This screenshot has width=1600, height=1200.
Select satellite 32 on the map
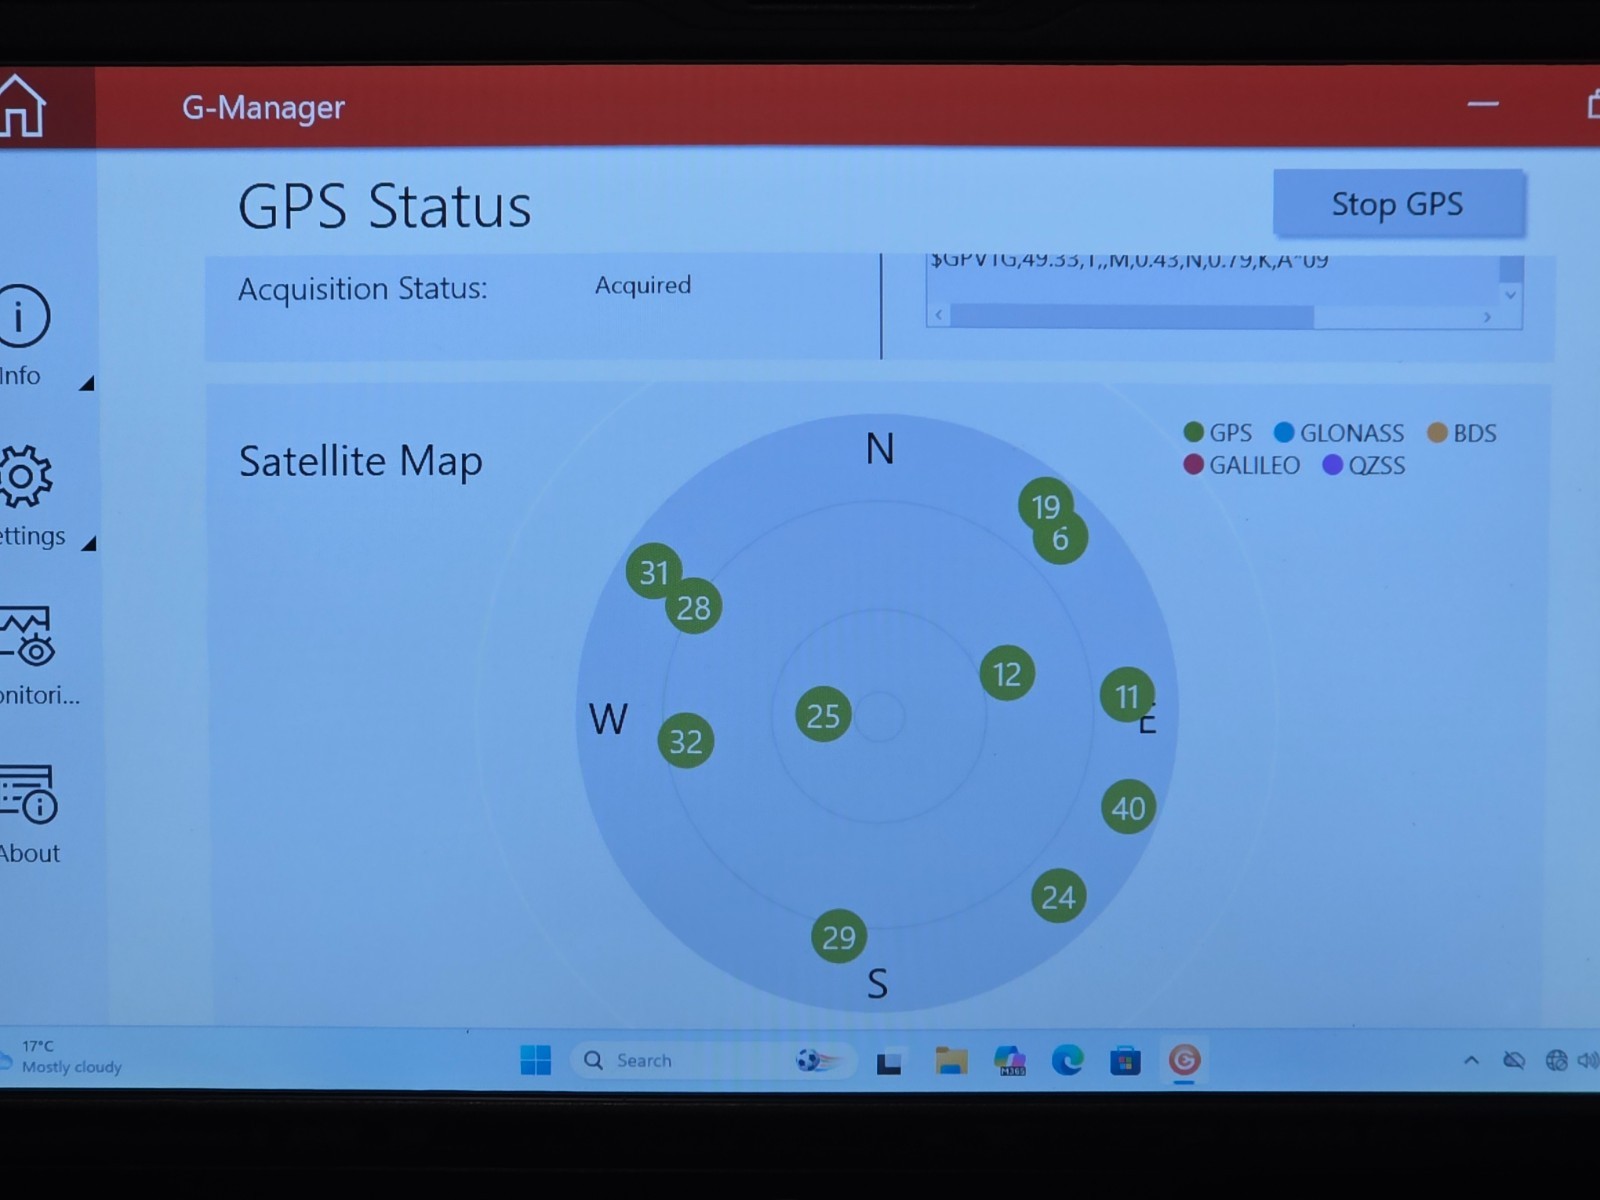coord(685,741)
